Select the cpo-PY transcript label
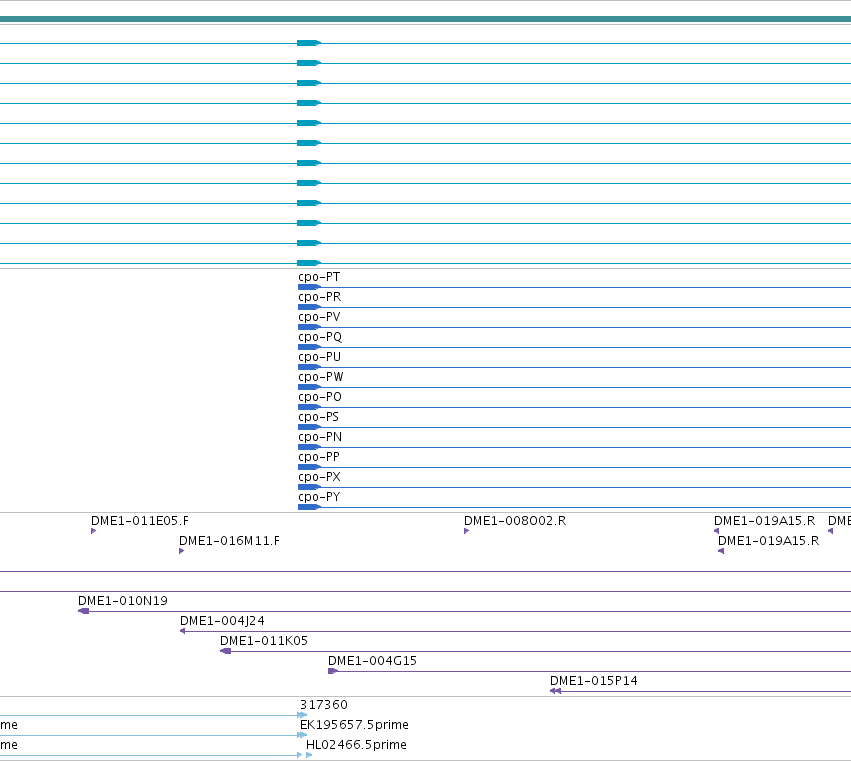This screenshot has height=761, width=851. point(319,497)
